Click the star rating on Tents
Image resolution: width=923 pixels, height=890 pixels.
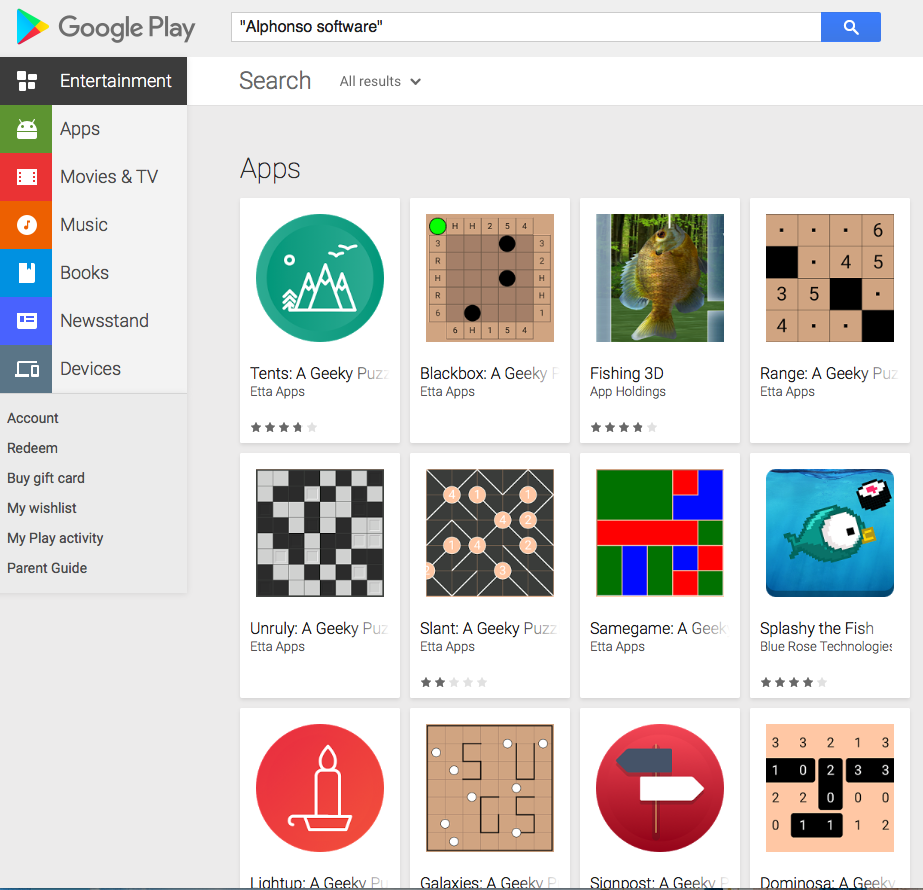[x=284, y=427]
